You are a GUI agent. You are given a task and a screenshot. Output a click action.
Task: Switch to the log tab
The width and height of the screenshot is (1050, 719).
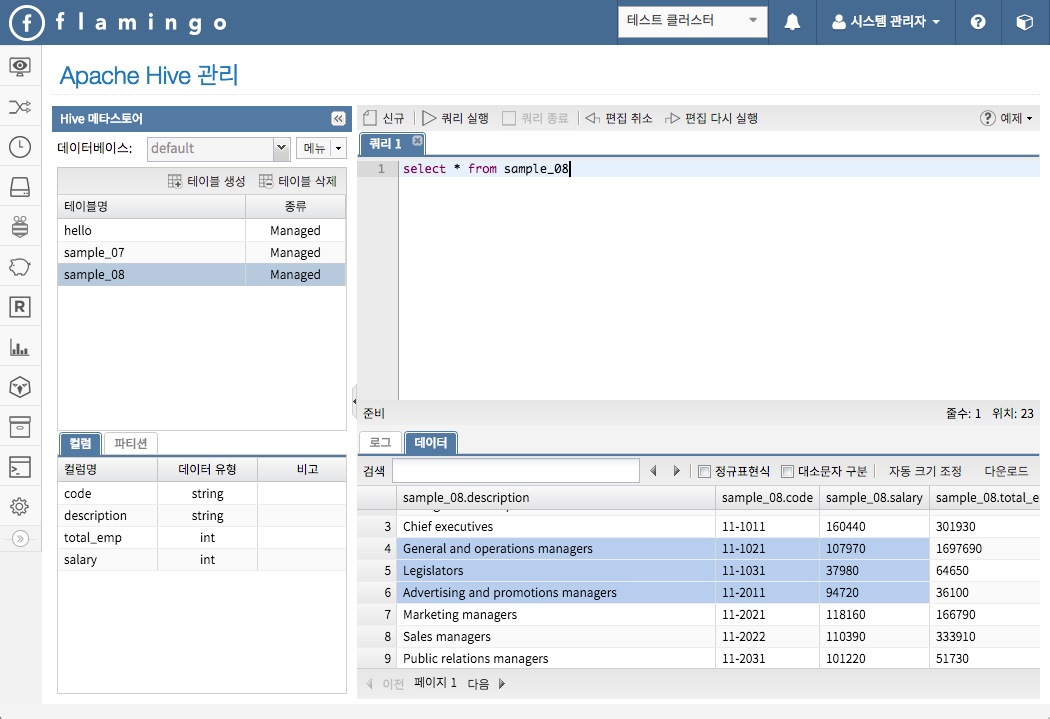click(380, 443)
